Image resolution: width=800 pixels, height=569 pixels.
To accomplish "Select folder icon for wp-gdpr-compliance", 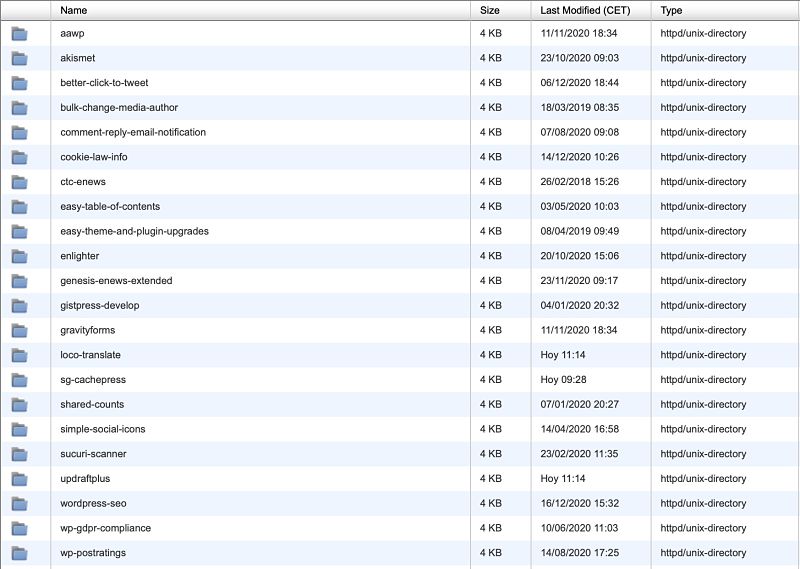I will [x=19, y=529].
